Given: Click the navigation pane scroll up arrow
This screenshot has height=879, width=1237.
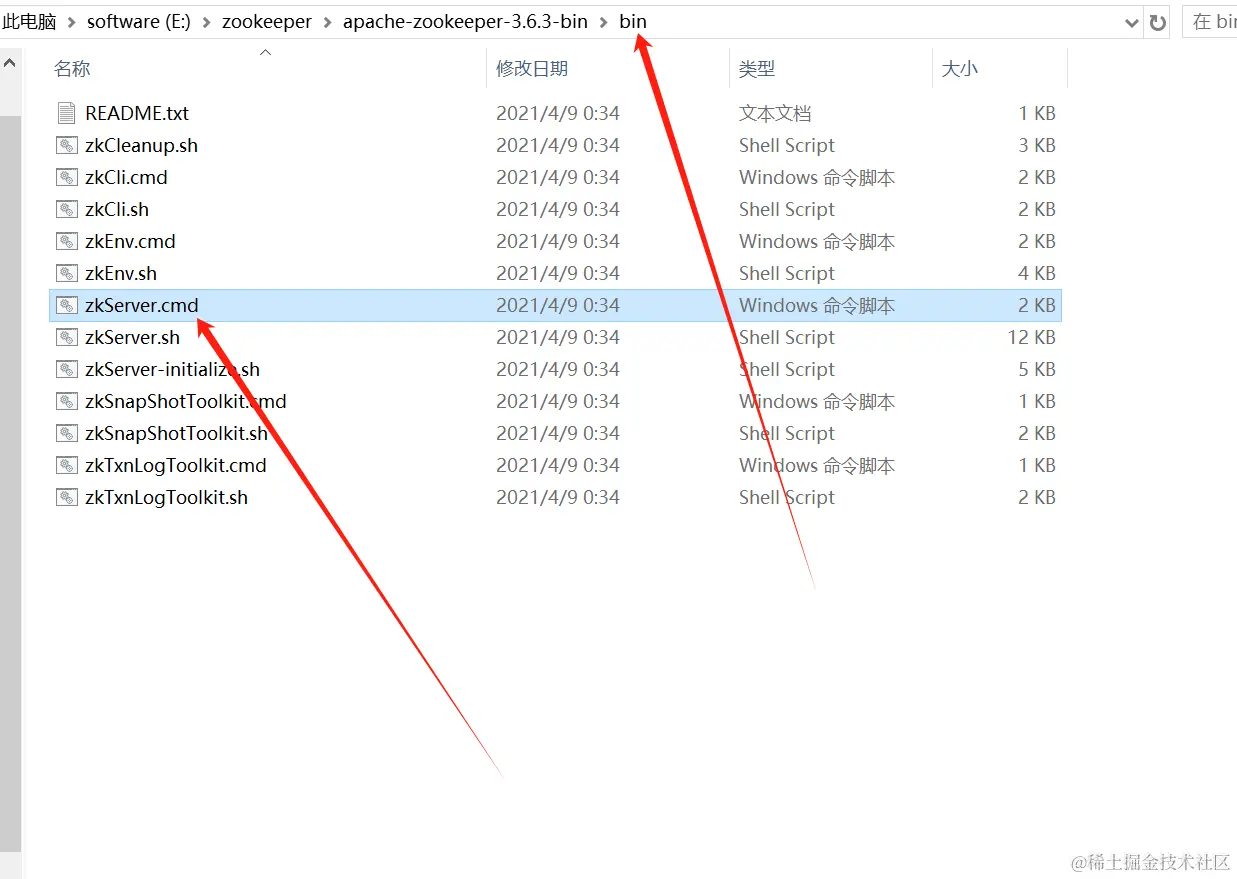Looking at the screenshot, I should pyautogui.click(x=10, y=64).
